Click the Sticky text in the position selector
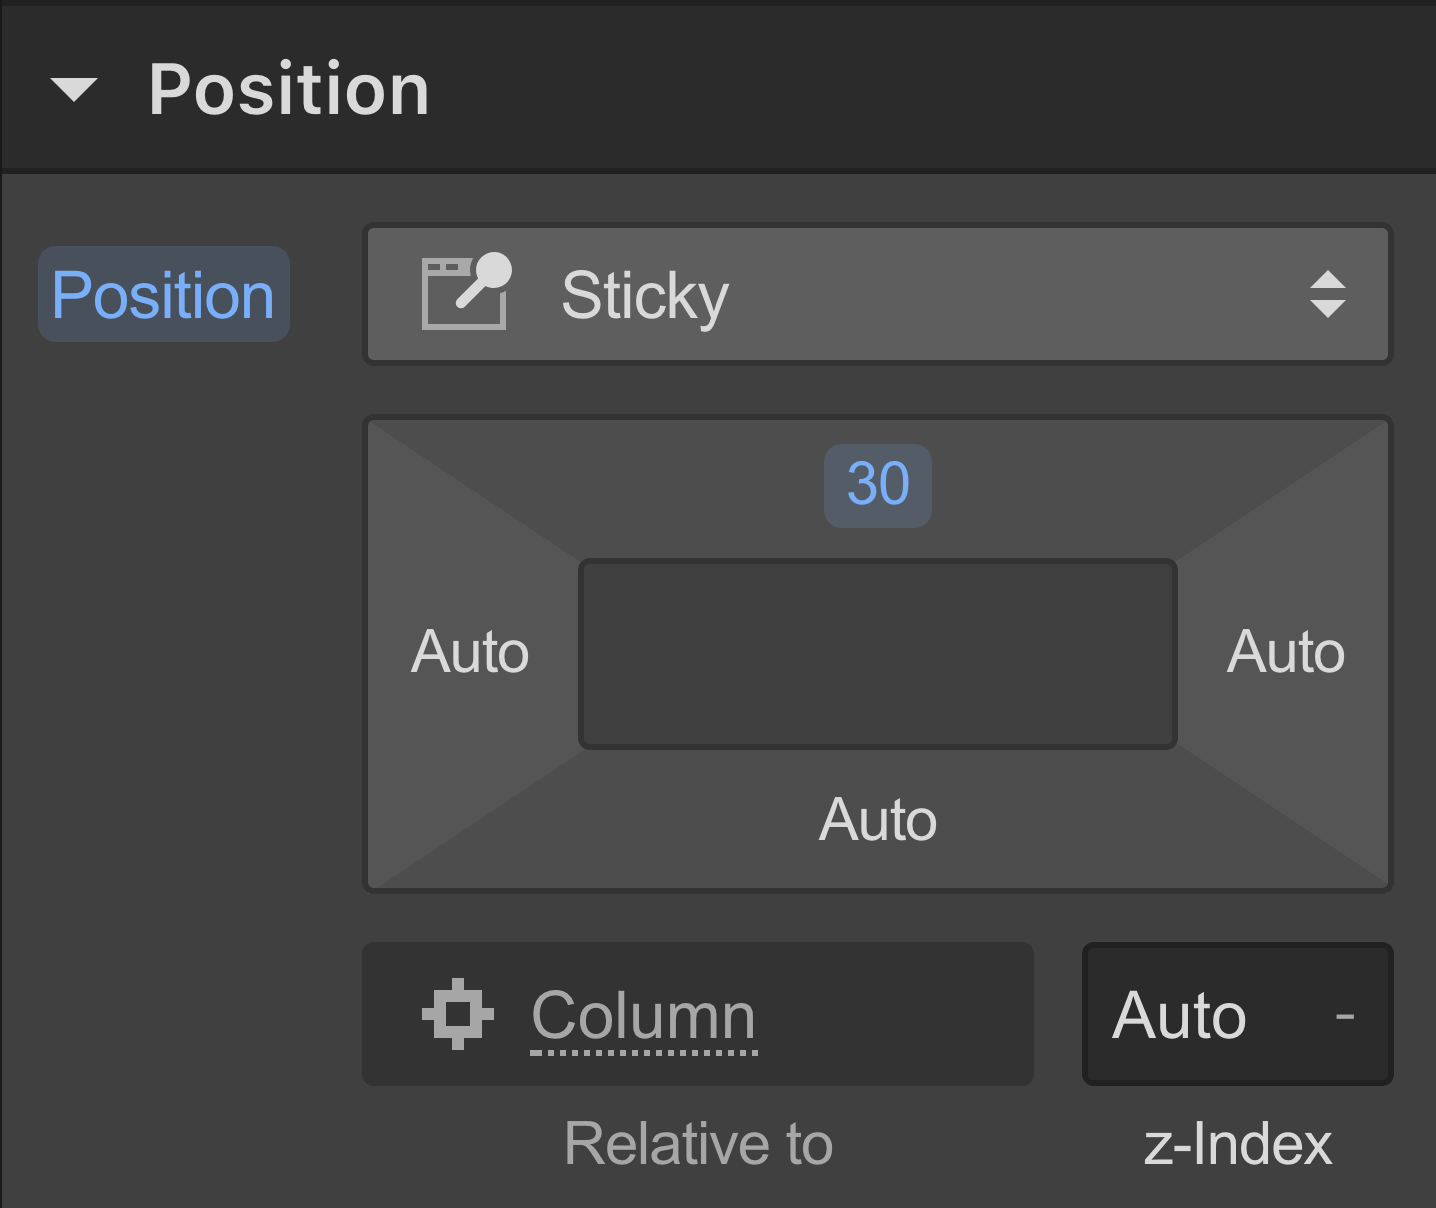The image size is (1436, 1208). [x=645, y=296]
